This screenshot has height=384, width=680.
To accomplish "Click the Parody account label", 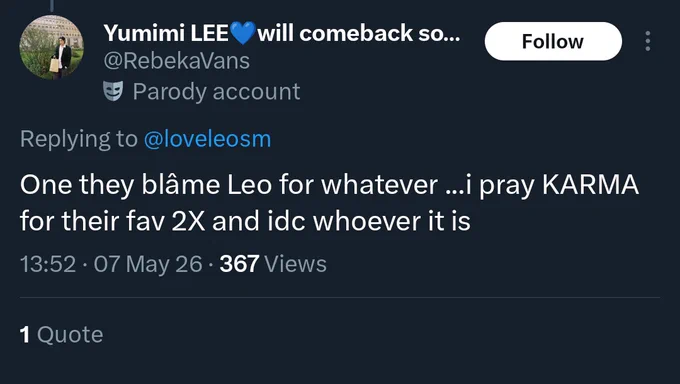I will pos(216,92).
